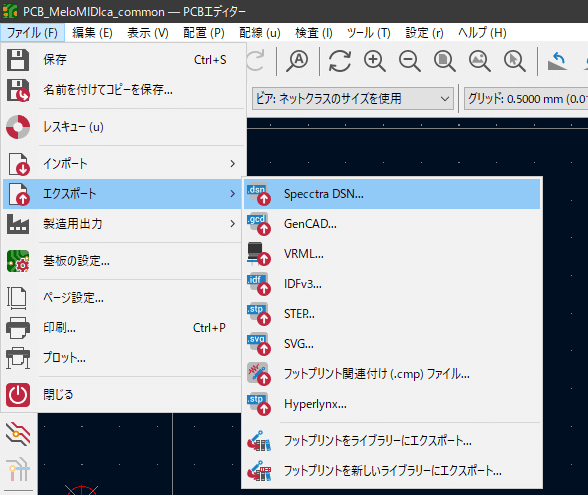The height and width of the screenshot is (495, 588).
Task: Click the Zoom to objects icon
Action: pos(480,61)
